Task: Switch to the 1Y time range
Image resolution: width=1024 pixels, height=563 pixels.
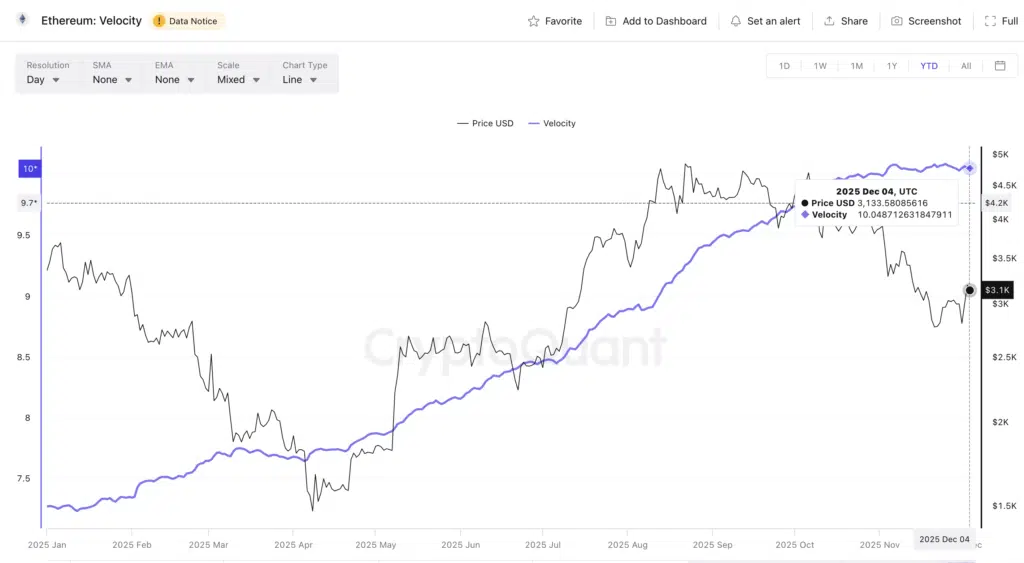Action: click(892, 66)
